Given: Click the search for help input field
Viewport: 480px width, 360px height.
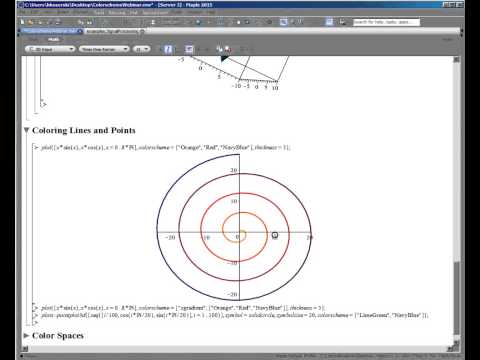Looking at the screenshot, I should click(386, 22).
